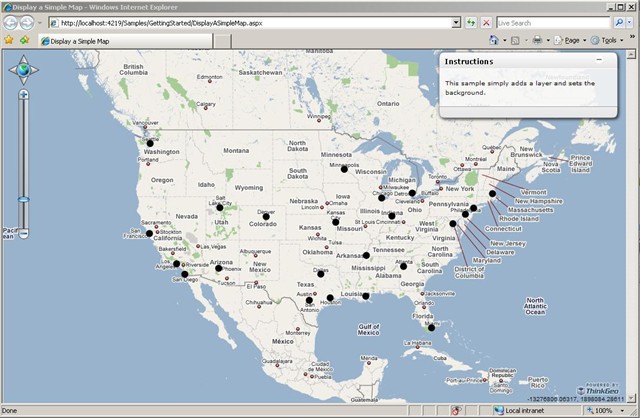Click the vertical scrollbar down arrow
640x418 pixels.
(631, 398)
